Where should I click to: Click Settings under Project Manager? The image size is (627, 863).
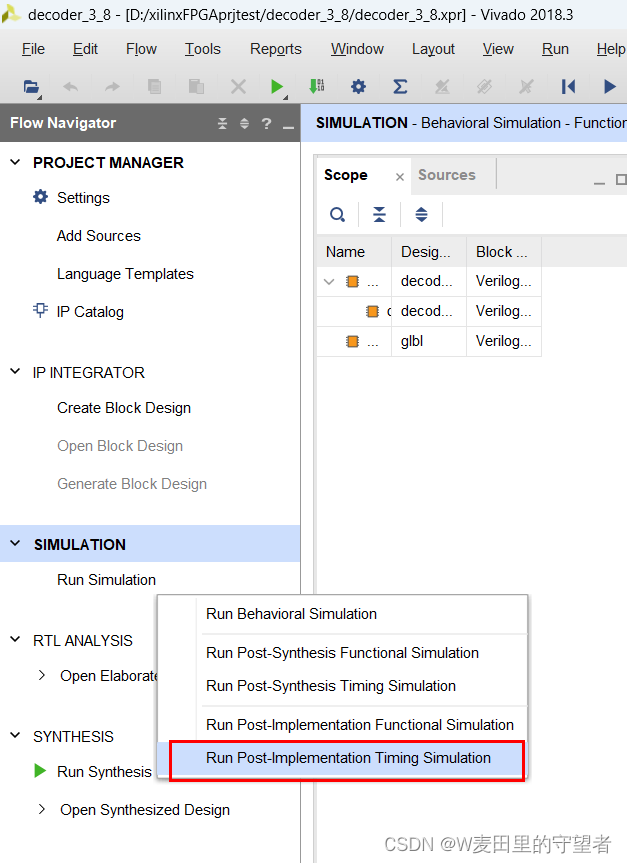[83, 198]
